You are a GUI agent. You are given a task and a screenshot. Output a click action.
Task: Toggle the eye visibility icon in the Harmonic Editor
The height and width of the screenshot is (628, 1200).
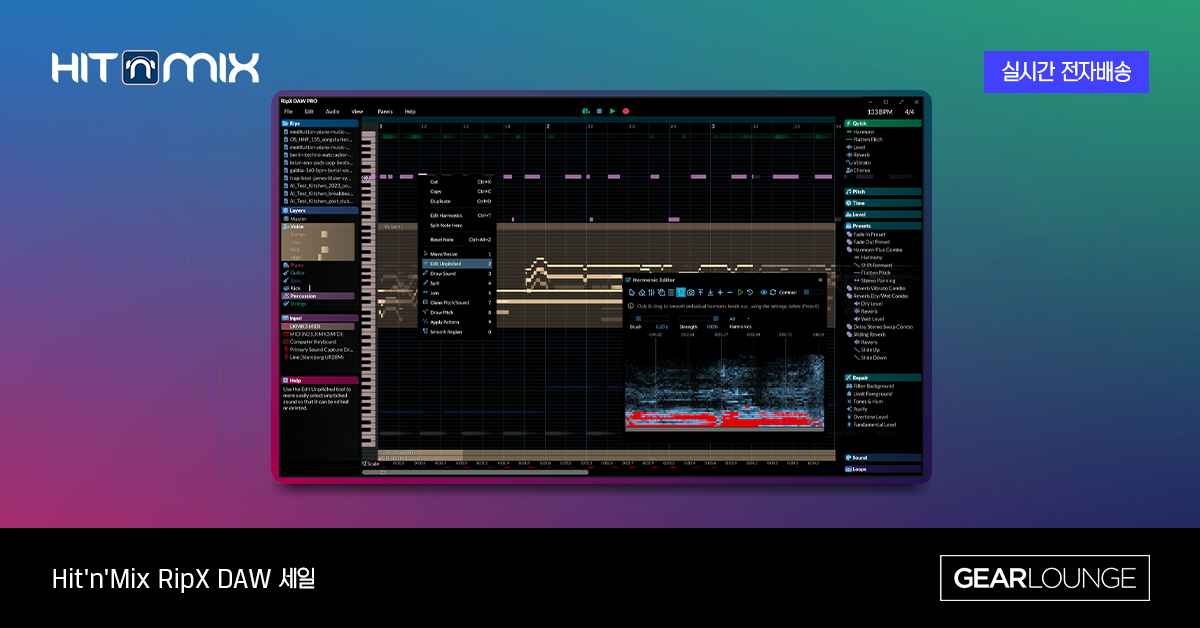[762, 292]
